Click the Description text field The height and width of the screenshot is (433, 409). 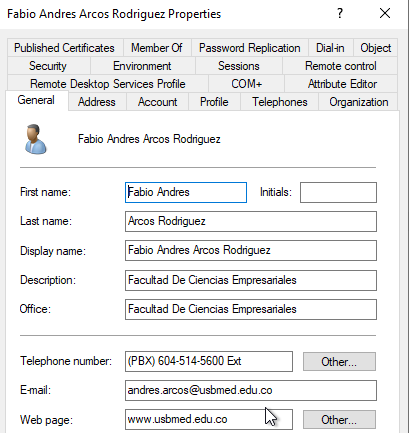251,280
